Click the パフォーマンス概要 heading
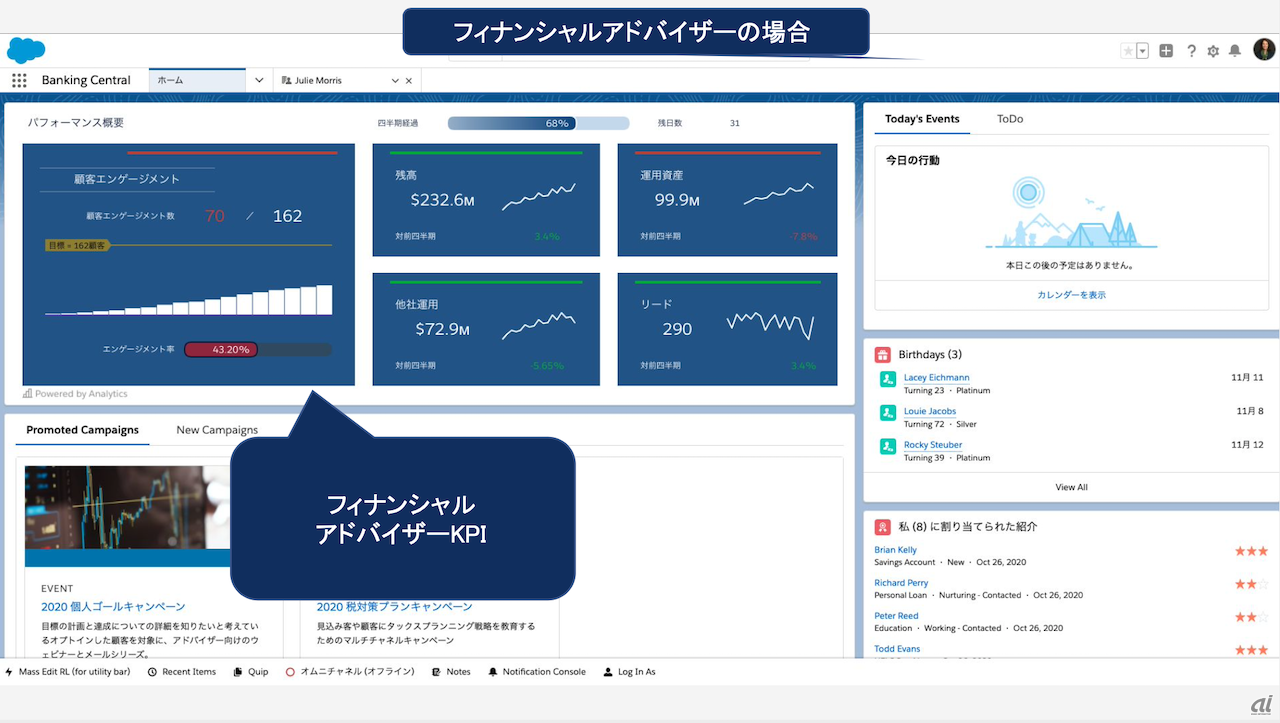1280x723 pixels. click(75, 123)
